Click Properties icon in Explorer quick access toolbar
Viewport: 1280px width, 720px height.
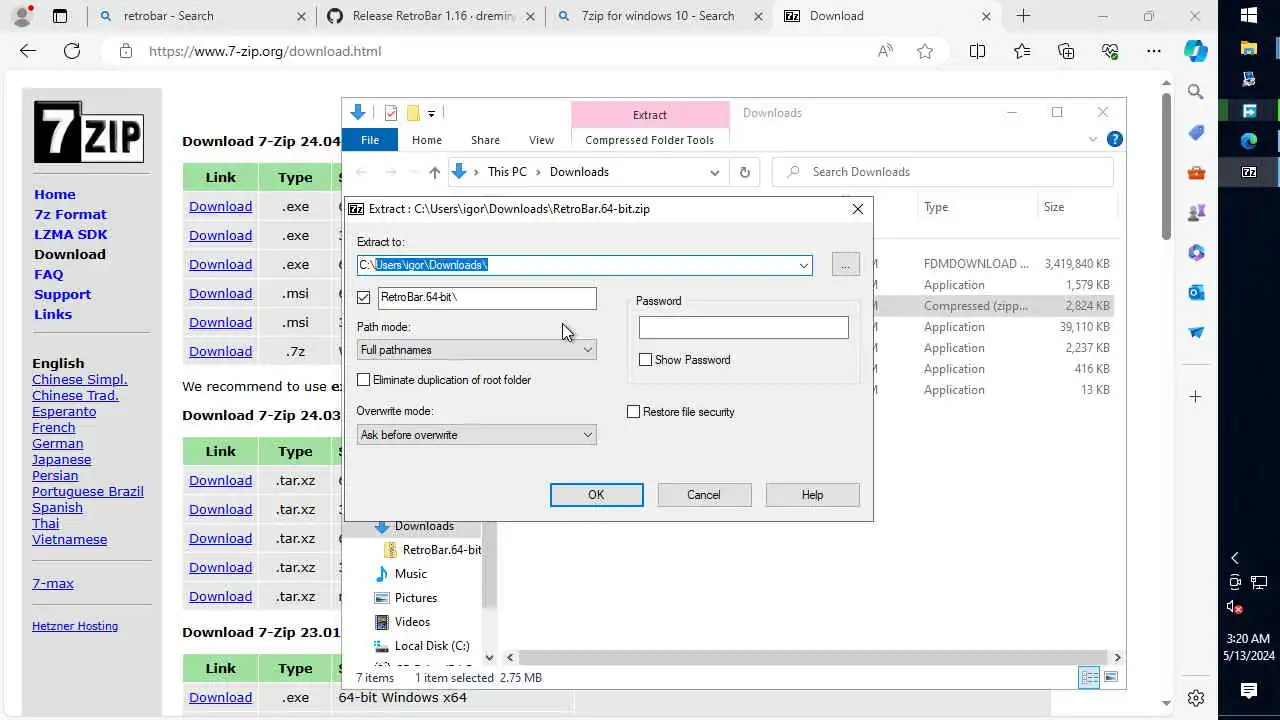(391, 113)
